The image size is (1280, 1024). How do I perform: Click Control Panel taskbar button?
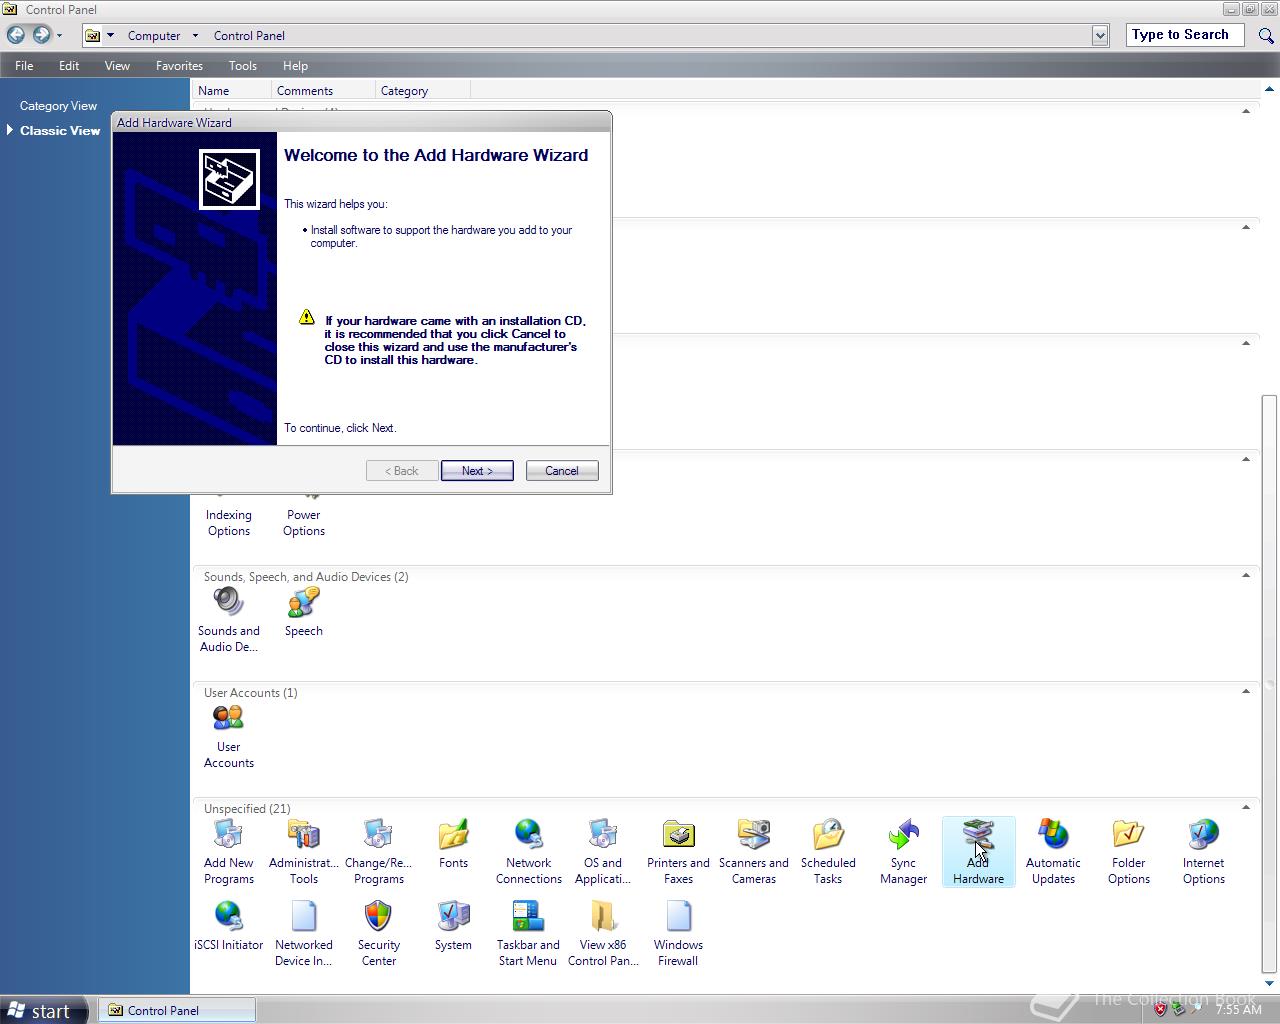[176, 1010]
